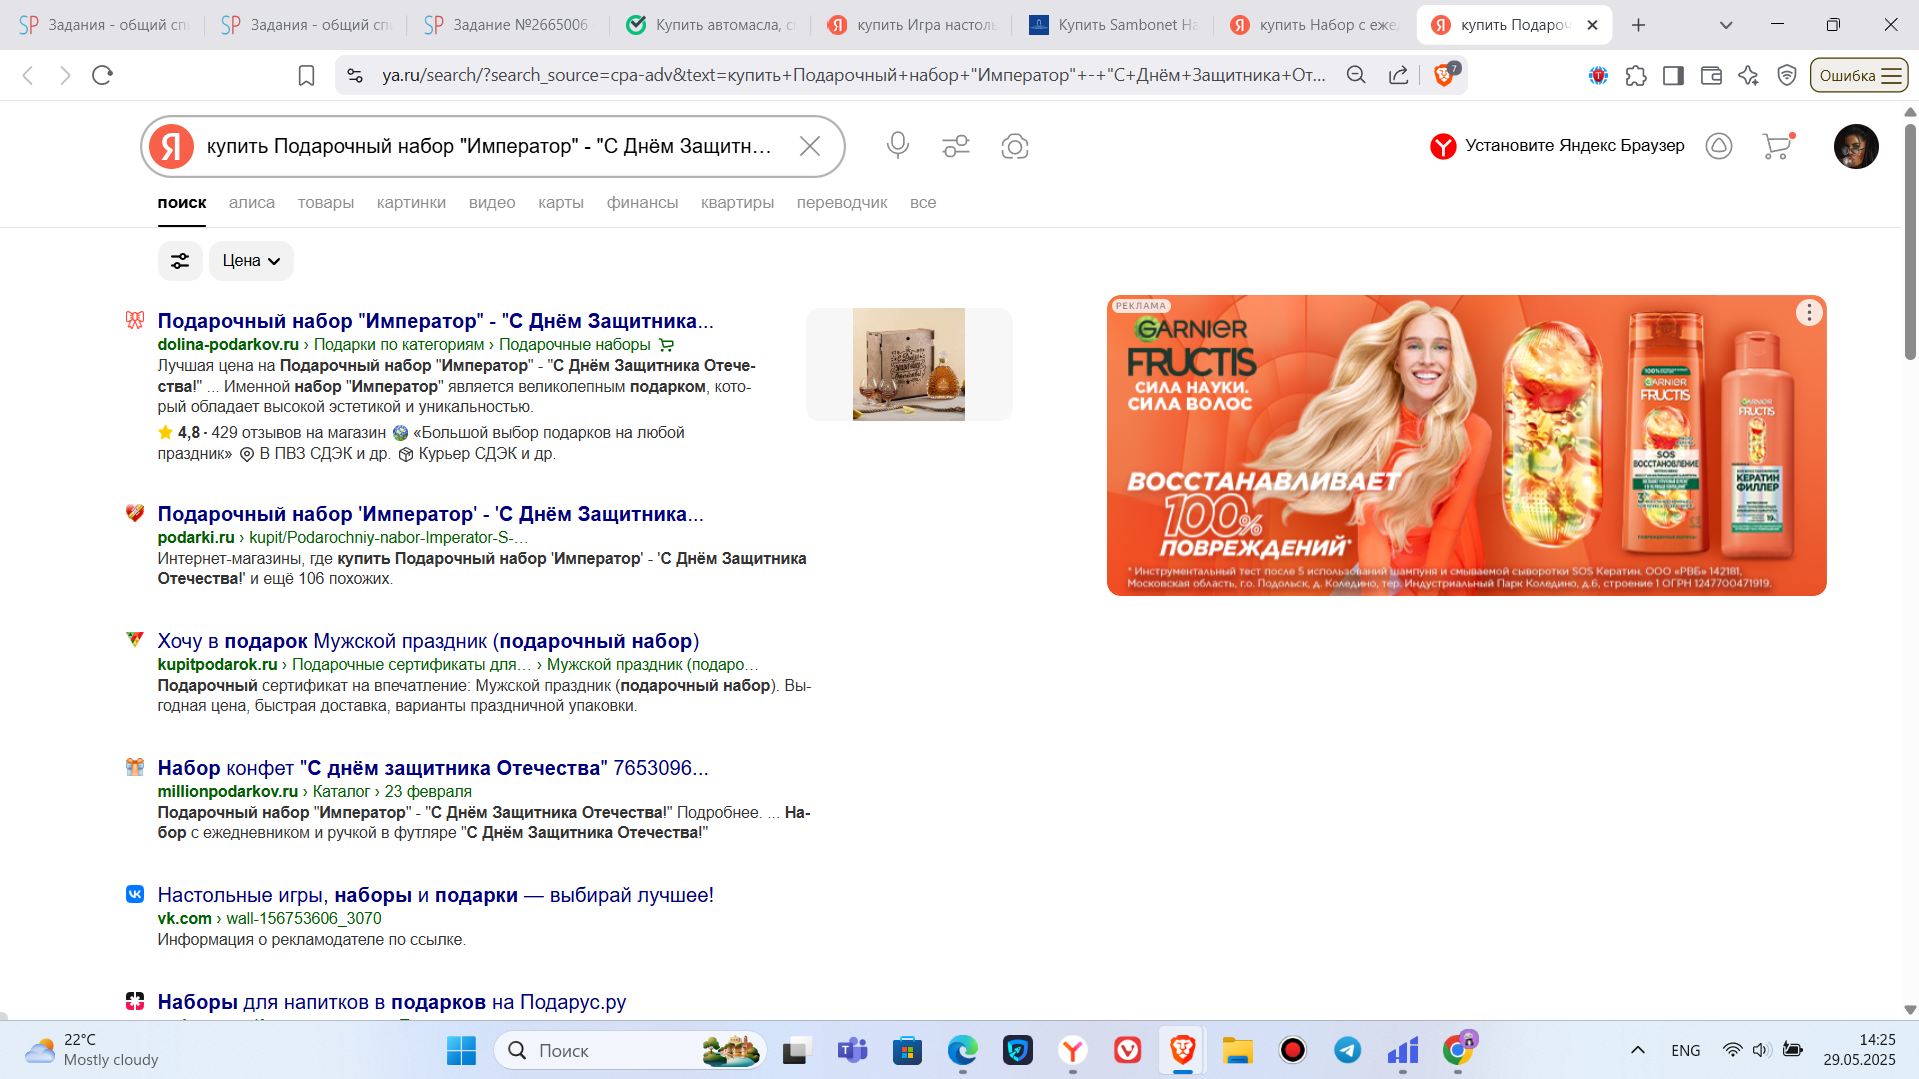Open the Garnier ad options menu

point(1809,313)
